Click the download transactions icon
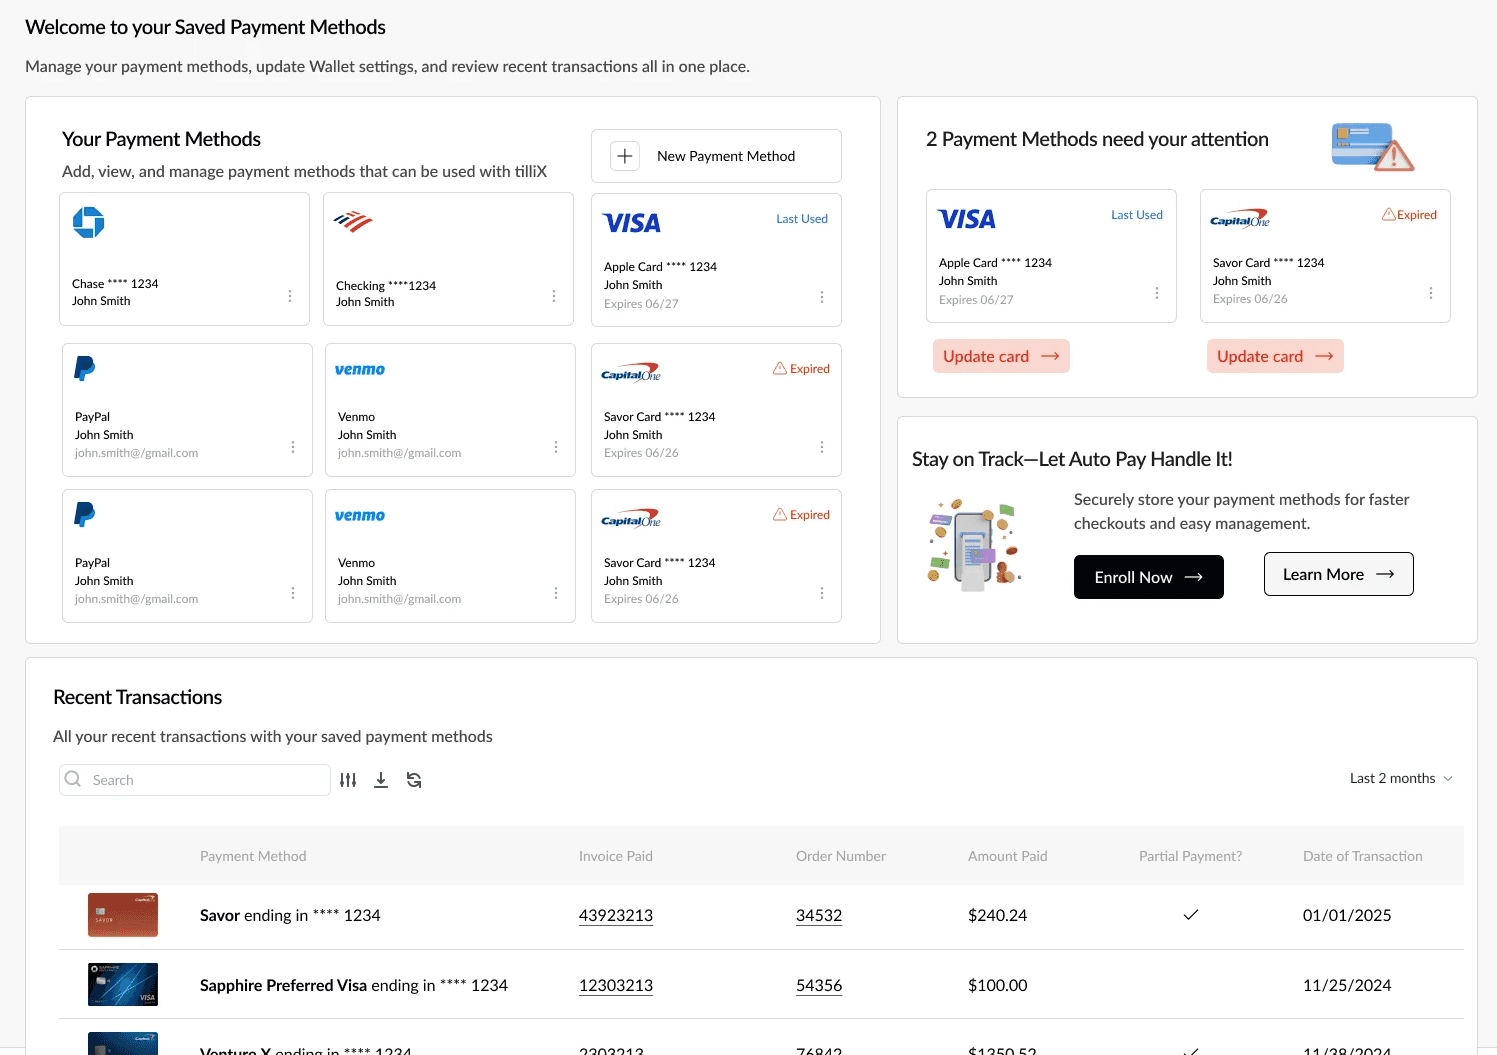 coord(381,780)
